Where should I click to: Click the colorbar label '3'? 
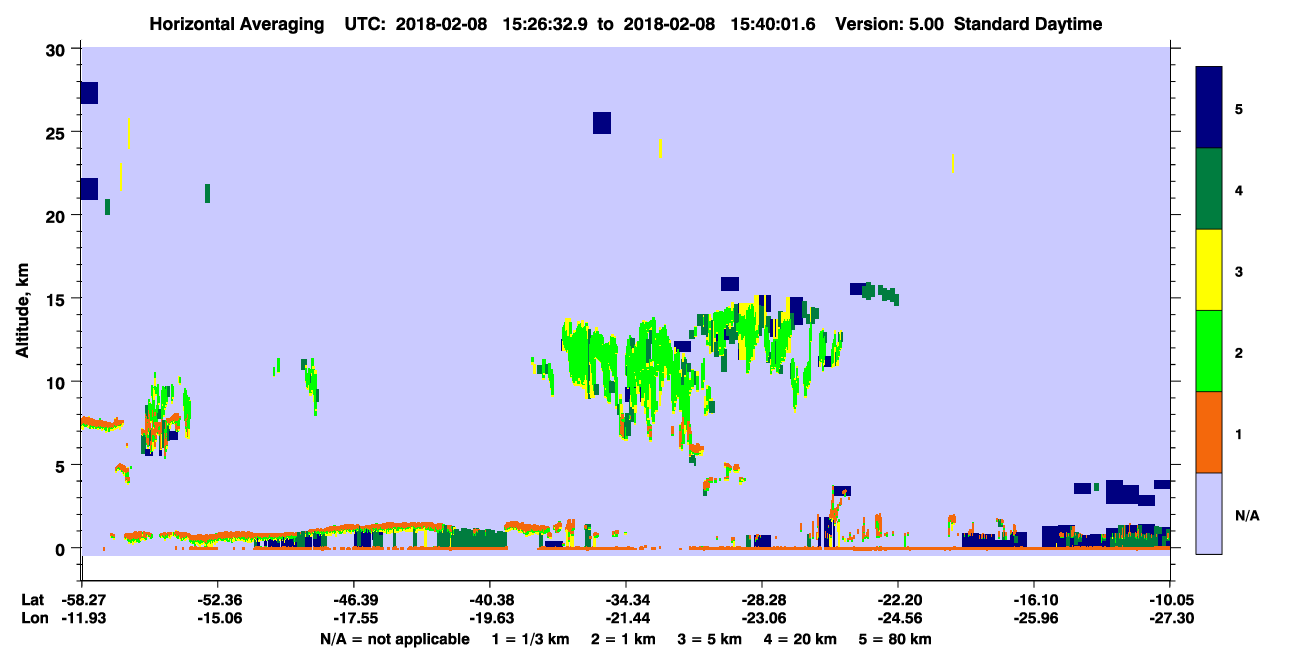(1239, 271)
